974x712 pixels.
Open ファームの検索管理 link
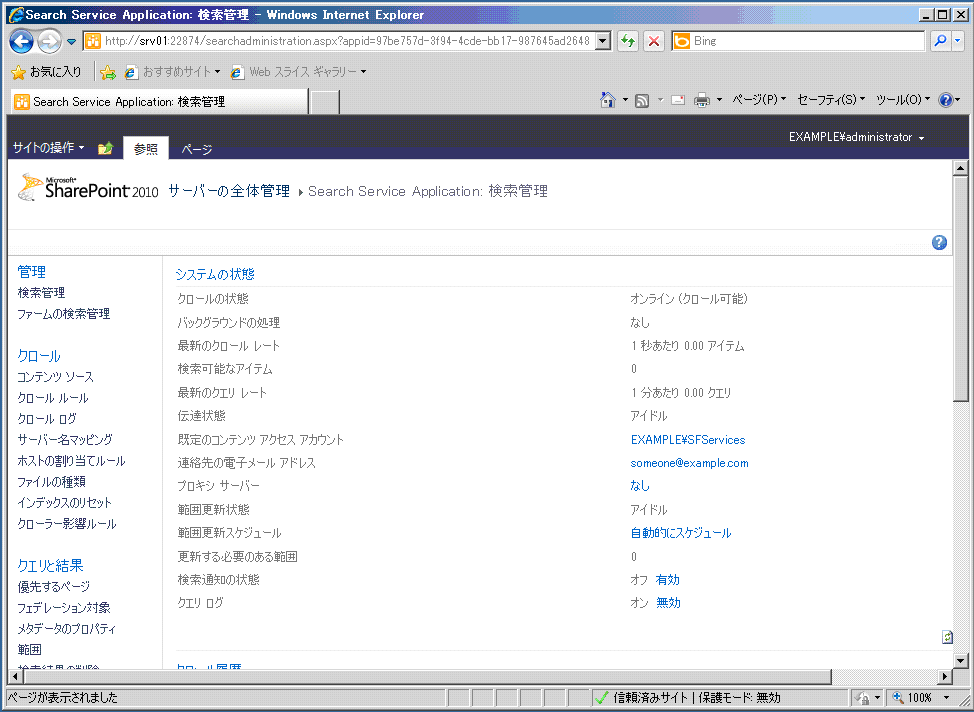click(63, 314)
